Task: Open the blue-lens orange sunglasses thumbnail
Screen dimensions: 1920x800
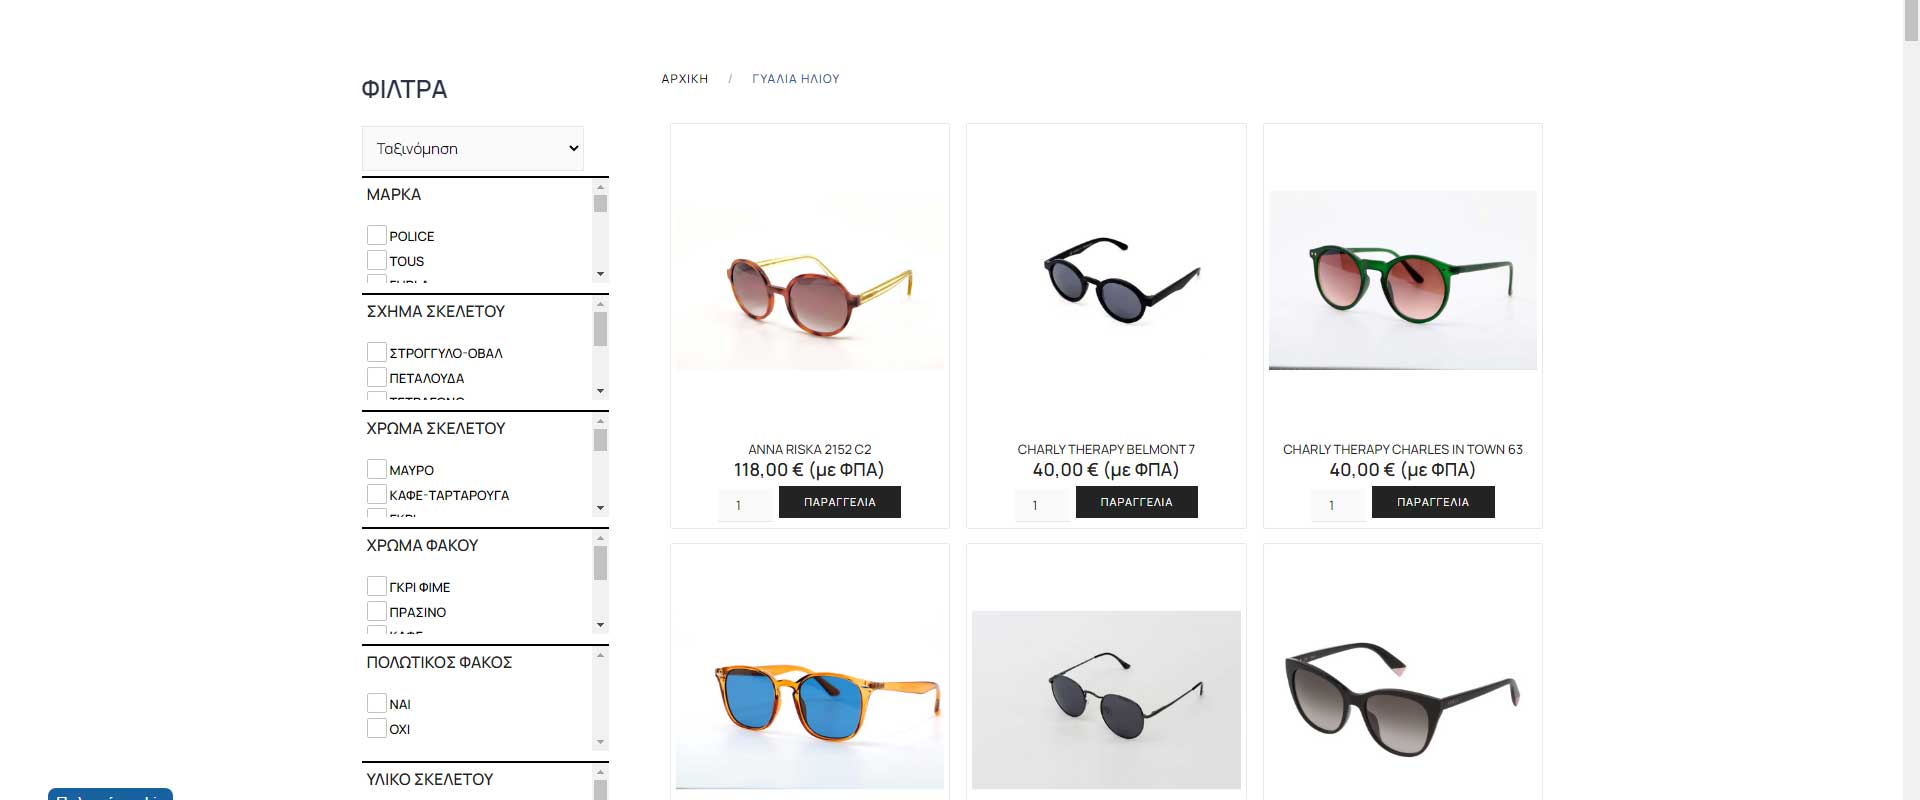Action: [x=810, y=700]
